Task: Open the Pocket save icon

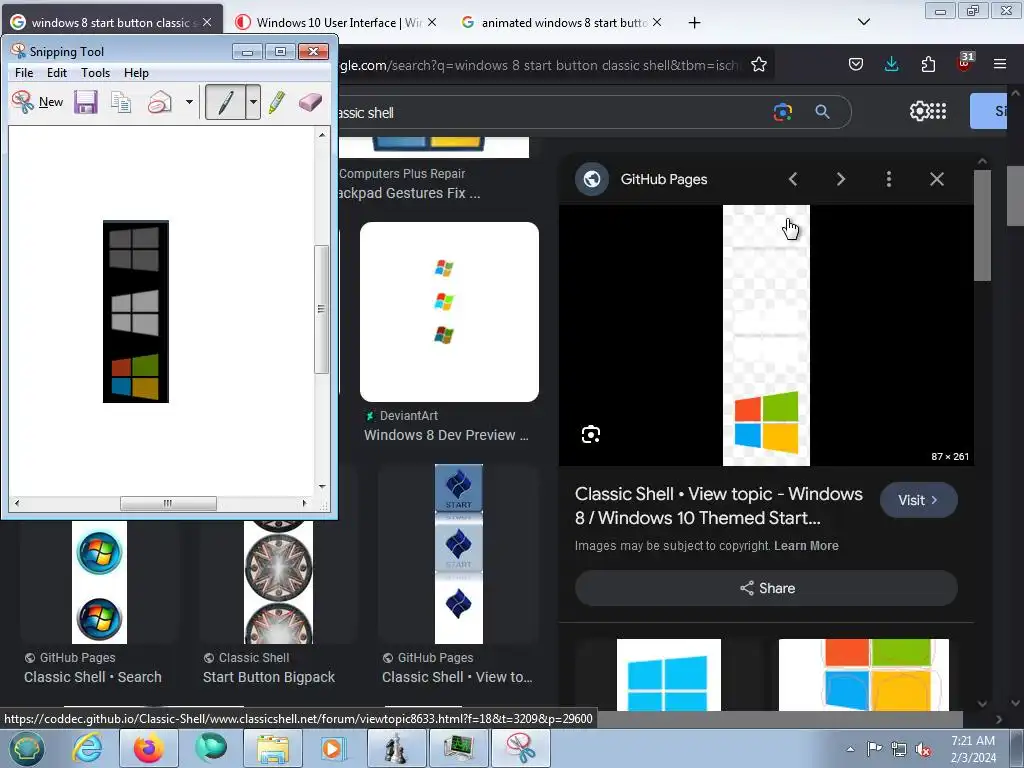Action: tap(856, 64)
